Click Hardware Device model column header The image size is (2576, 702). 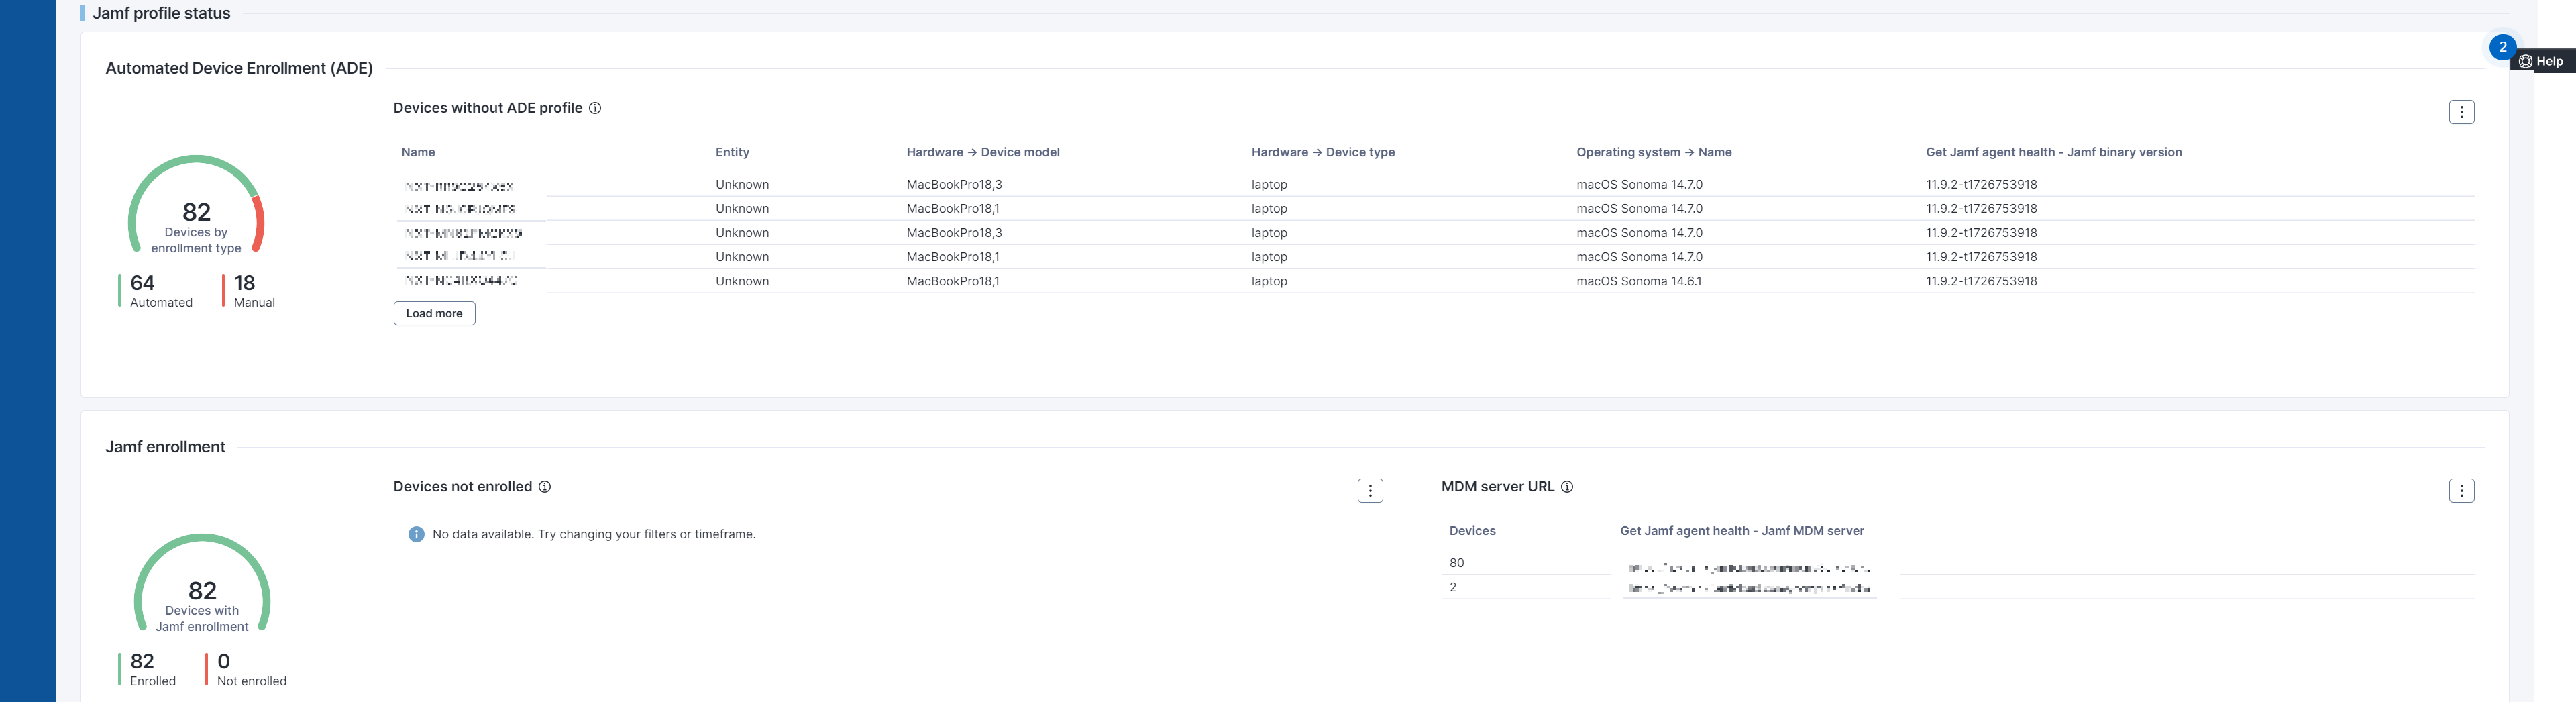point(982,153)
